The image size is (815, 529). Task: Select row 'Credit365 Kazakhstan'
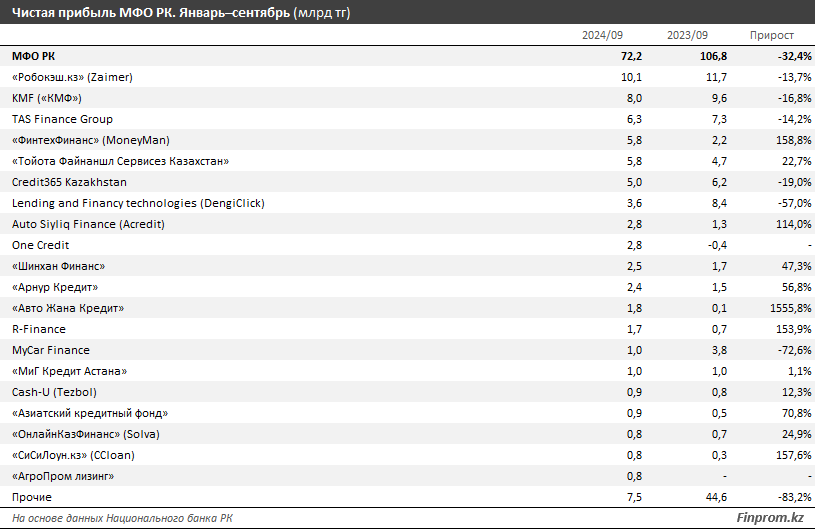(408, 182)
